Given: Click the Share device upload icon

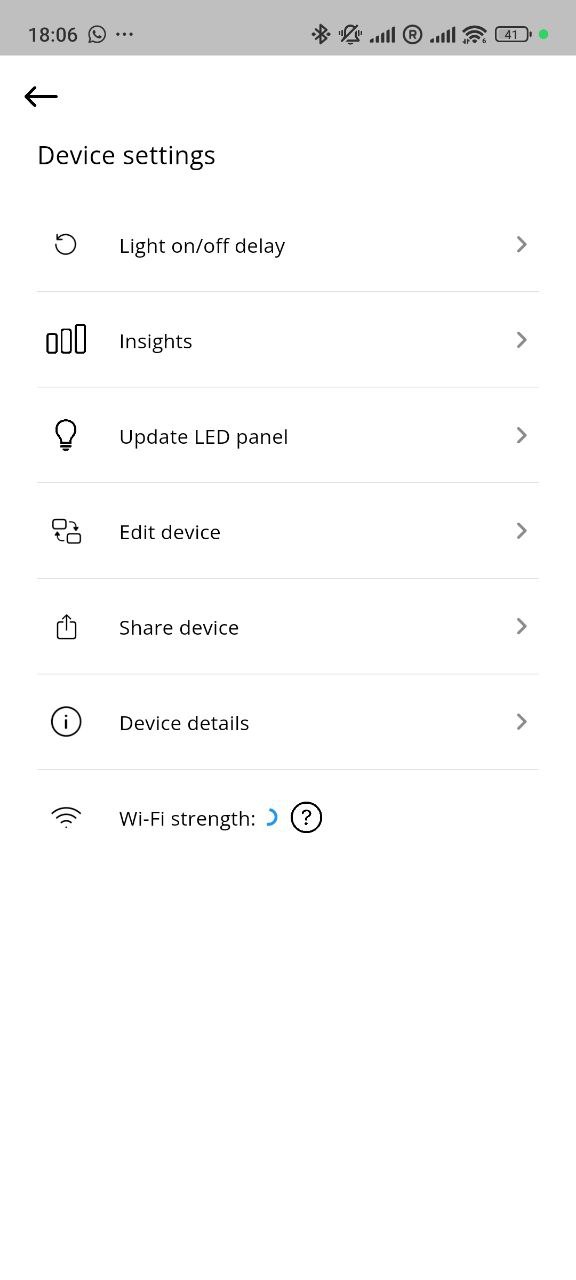Looking at the screenshot, I should coord(66,627).
